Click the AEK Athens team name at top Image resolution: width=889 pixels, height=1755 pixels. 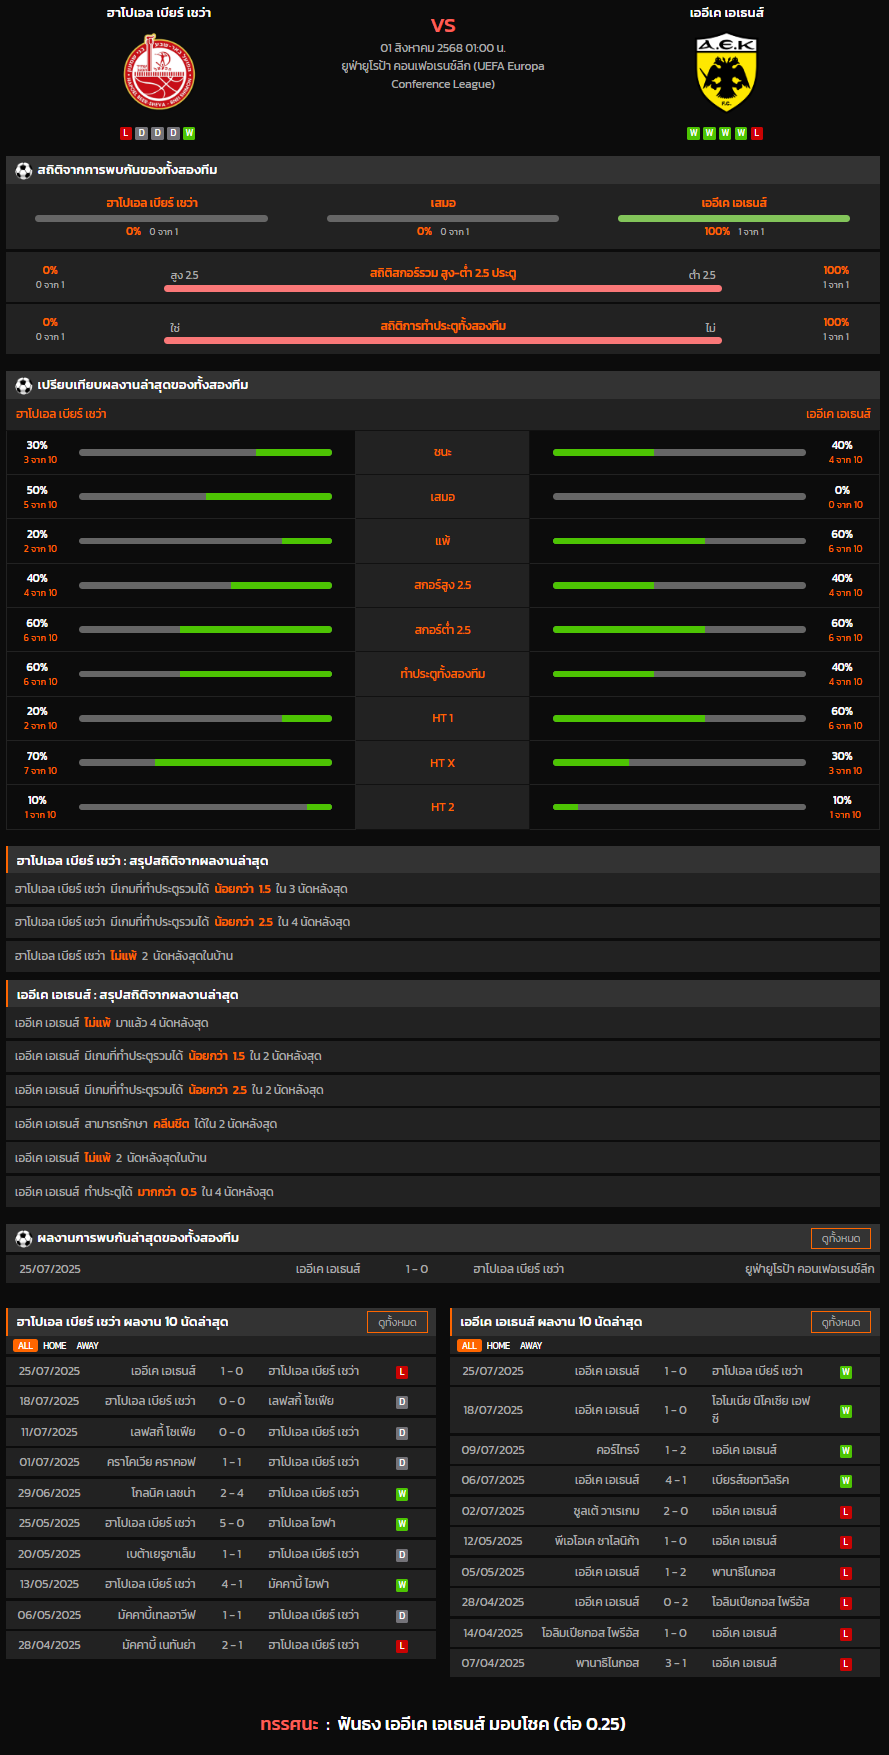[727, 13]
